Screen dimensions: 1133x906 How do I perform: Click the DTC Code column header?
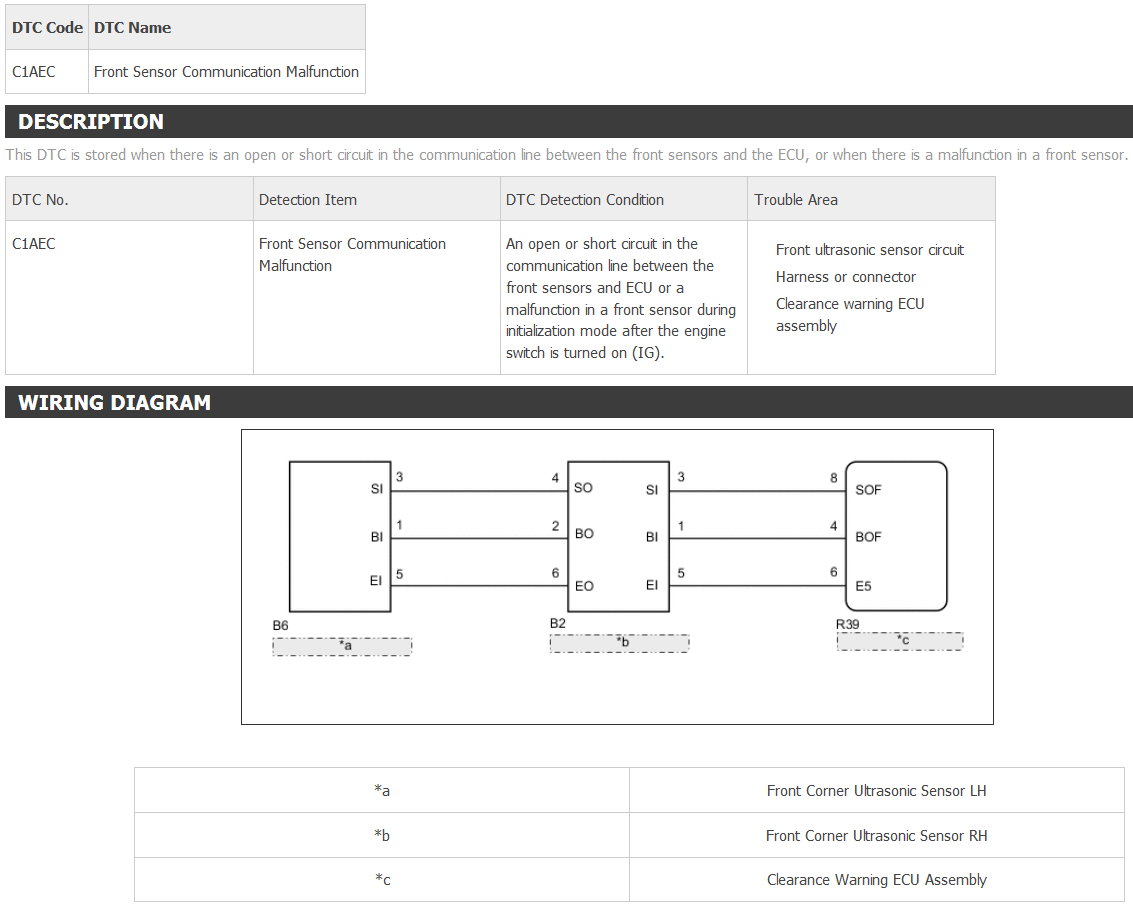[x=47, y=27]
